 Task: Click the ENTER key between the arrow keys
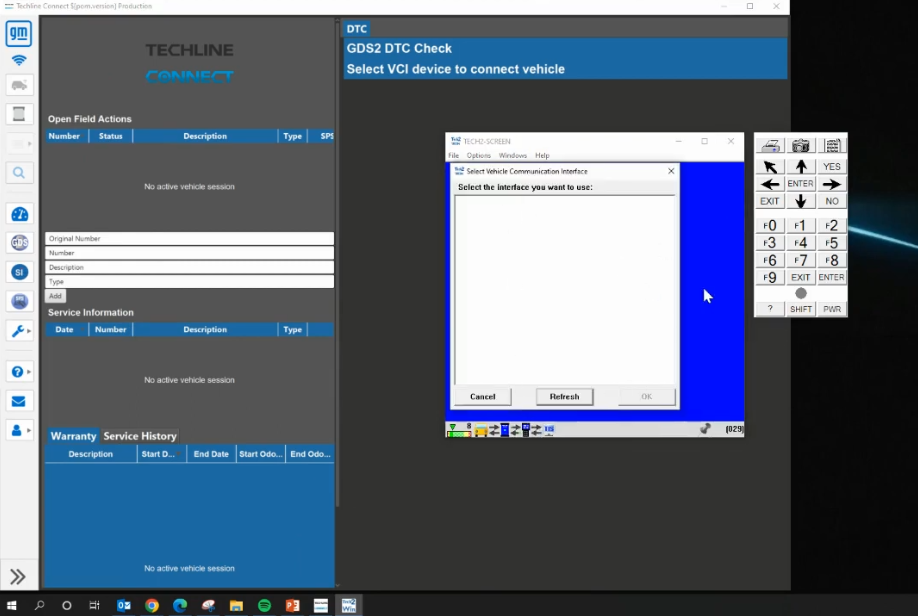(800, 184)
